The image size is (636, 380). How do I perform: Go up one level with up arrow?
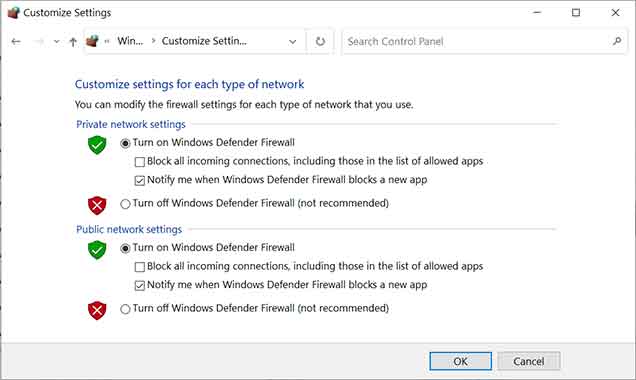73,41
